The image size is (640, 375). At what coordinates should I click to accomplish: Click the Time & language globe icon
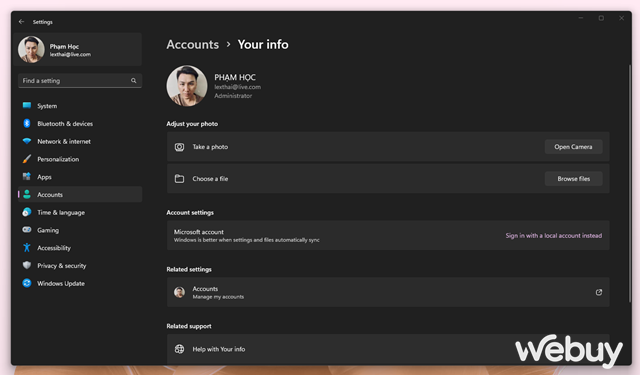pyautogui.click(x=27, y=212)
